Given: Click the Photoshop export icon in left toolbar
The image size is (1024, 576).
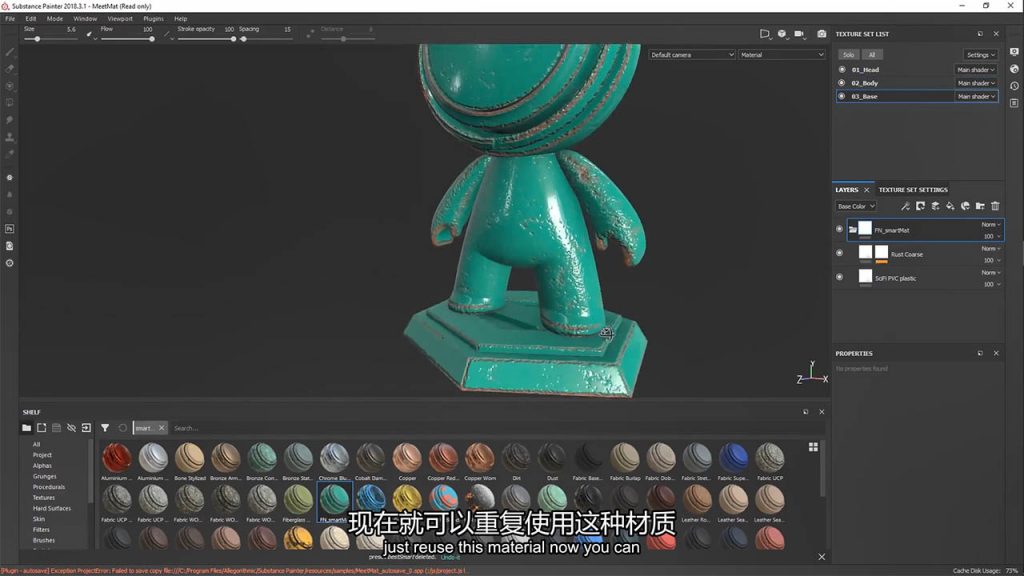Looking at the screenshot, I should [10, 229].
